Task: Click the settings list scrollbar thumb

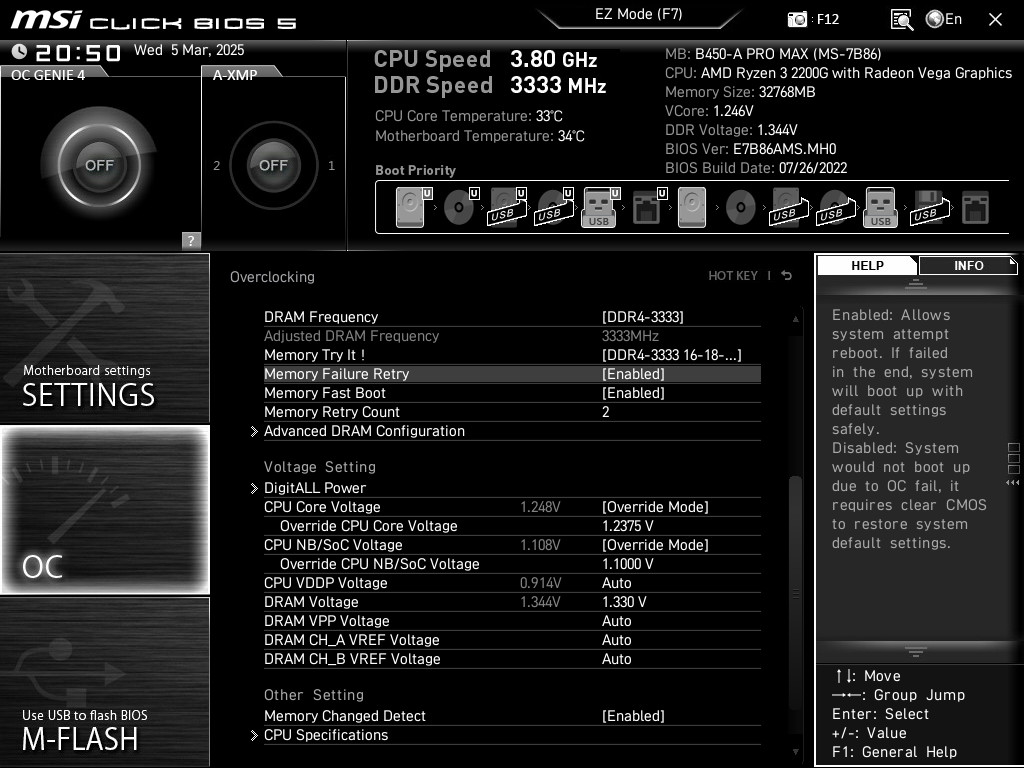Action: tap(795, 593)
